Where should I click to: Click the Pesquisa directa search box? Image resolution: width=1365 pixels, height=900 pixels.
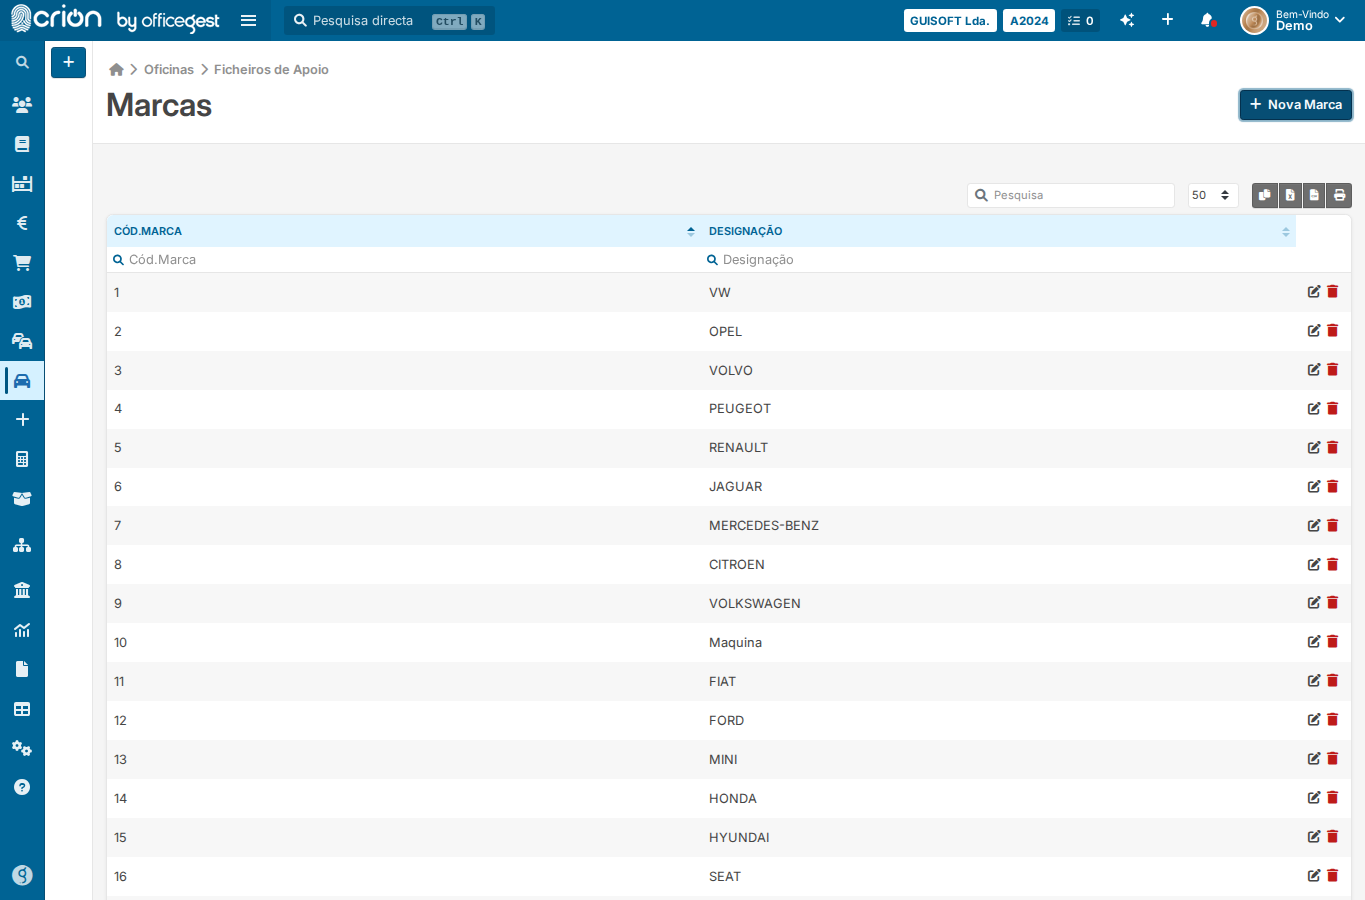pyautogui.click(x=390, y=21)
